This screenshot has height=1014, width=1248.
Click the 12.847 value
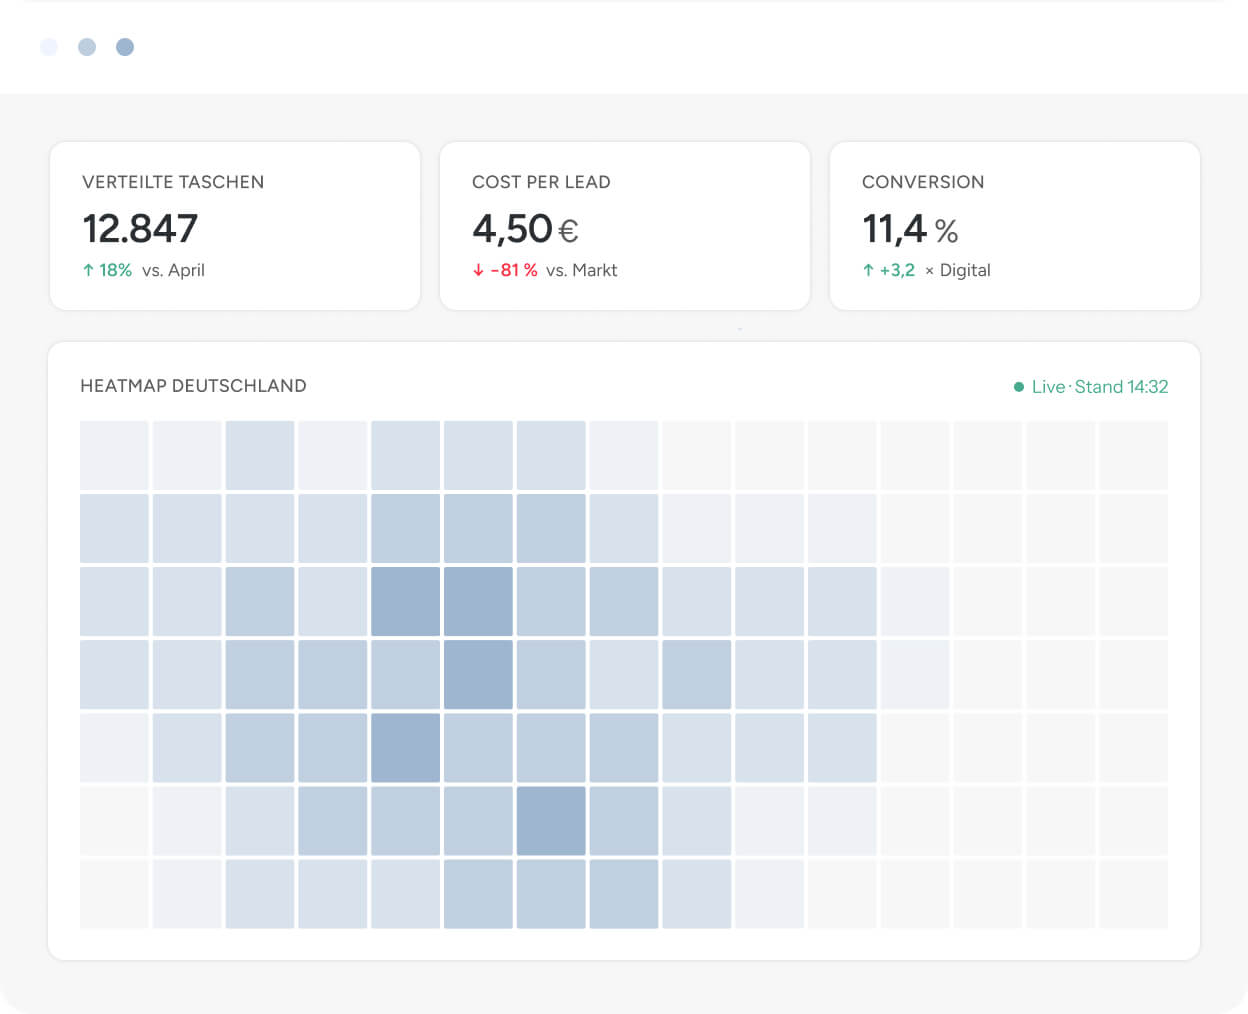click(x=140, y=229)
